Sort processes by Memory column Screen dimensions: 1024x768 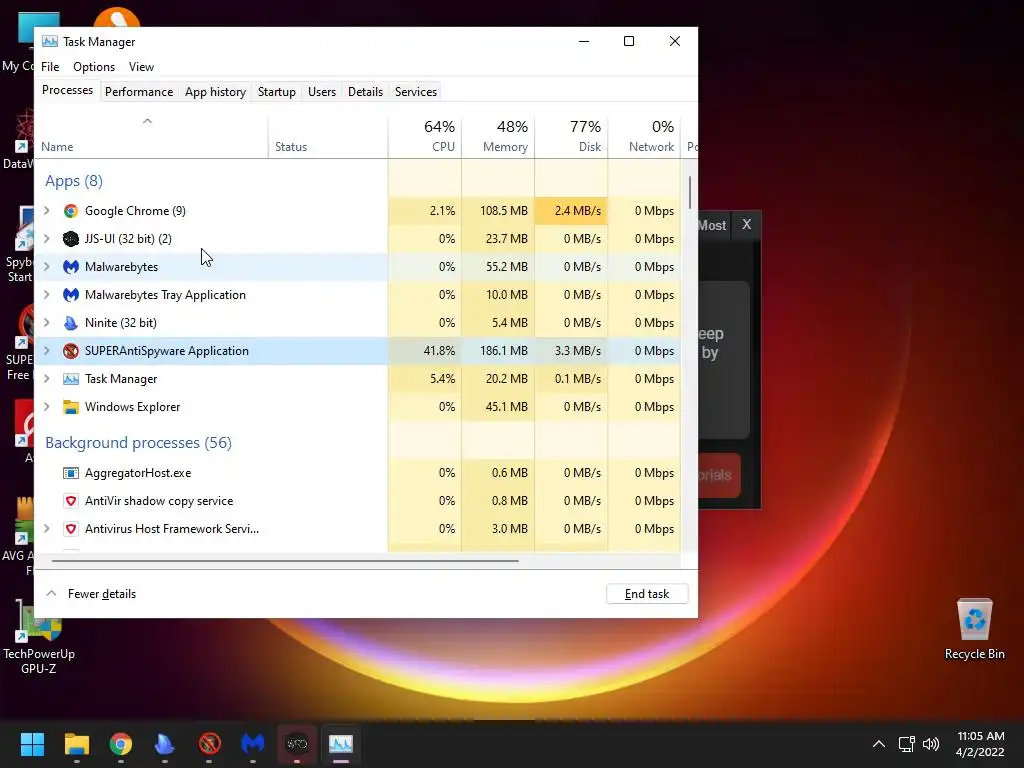tap(498, 136)
